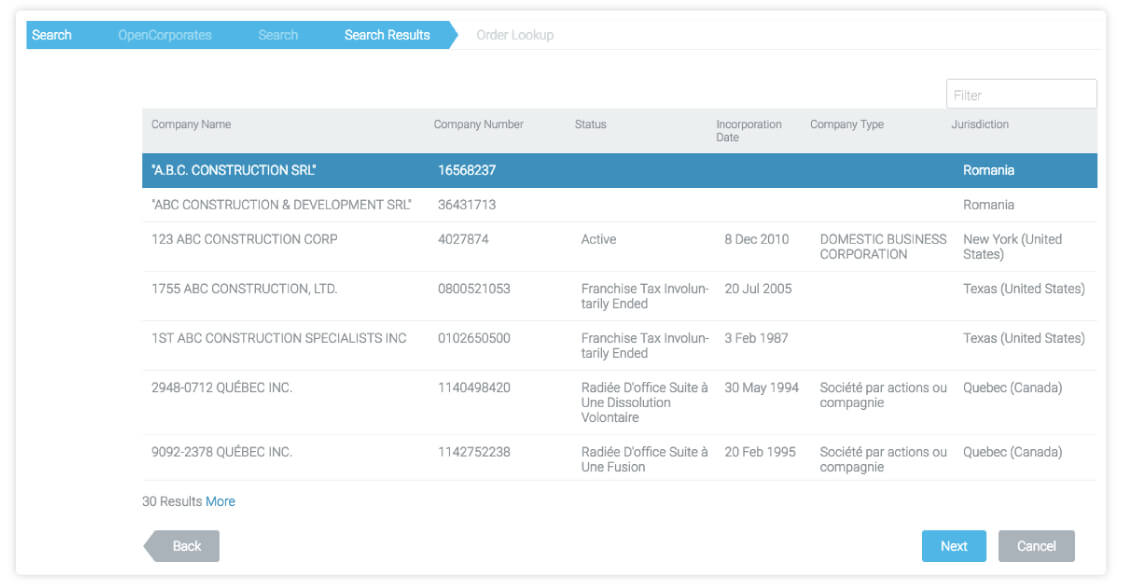The width and height of the screenshot is (1121, 584).
Task: Proceed with the Next button
Action: 954,546
